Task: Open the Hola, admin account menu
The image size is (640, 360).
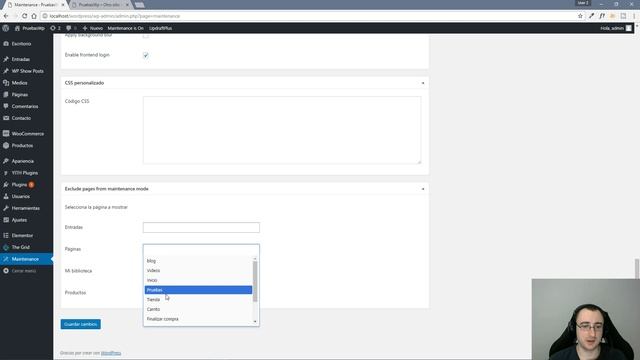Action: [616, 28]
